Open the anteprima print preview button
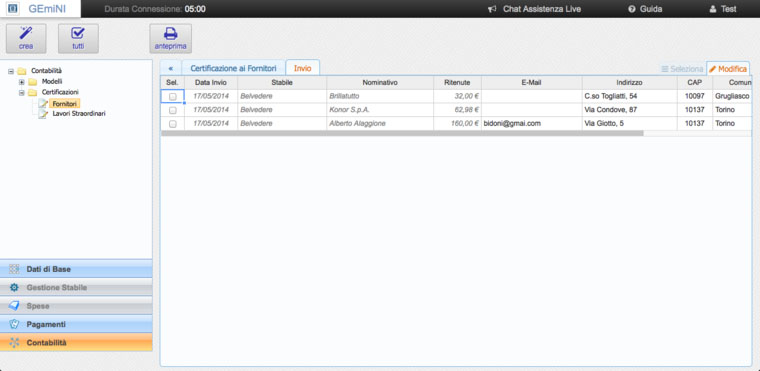 (171, 38)
